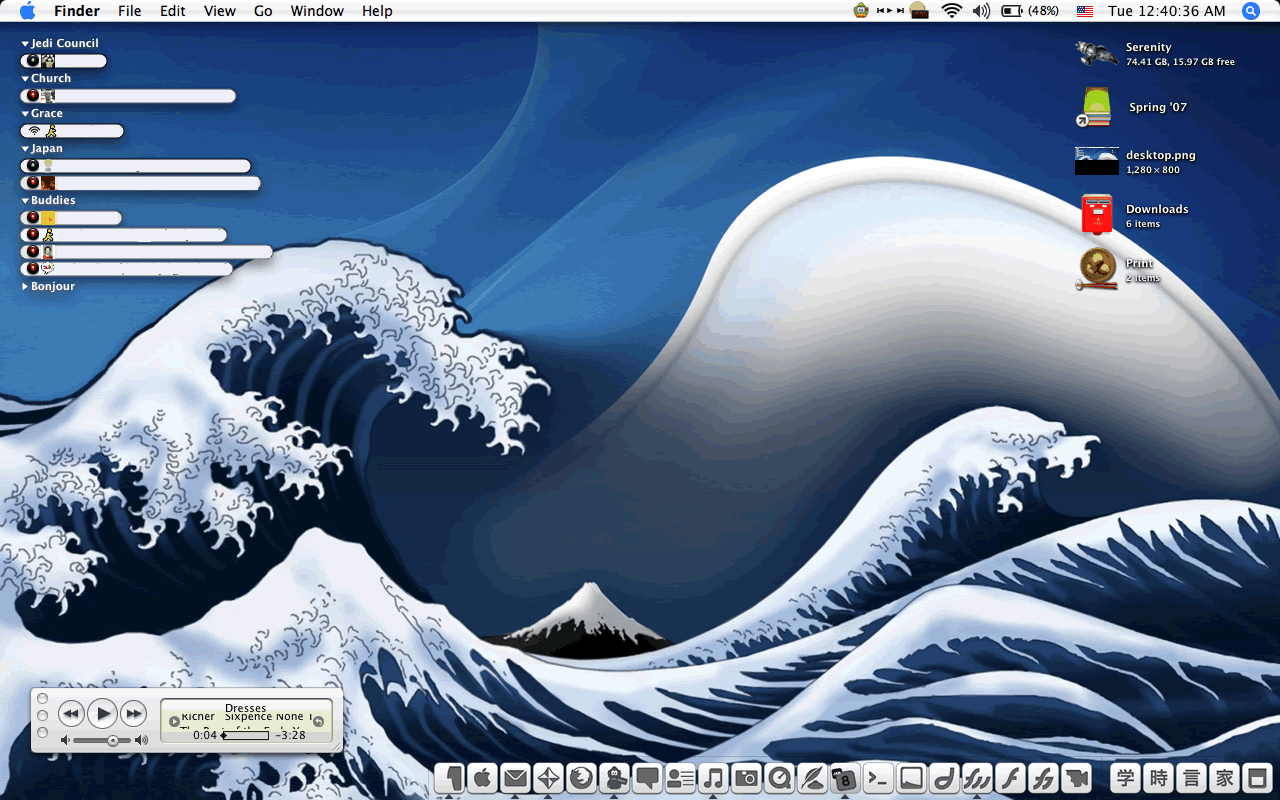Click the circular arrow on iTunes display right

point(318,721)
